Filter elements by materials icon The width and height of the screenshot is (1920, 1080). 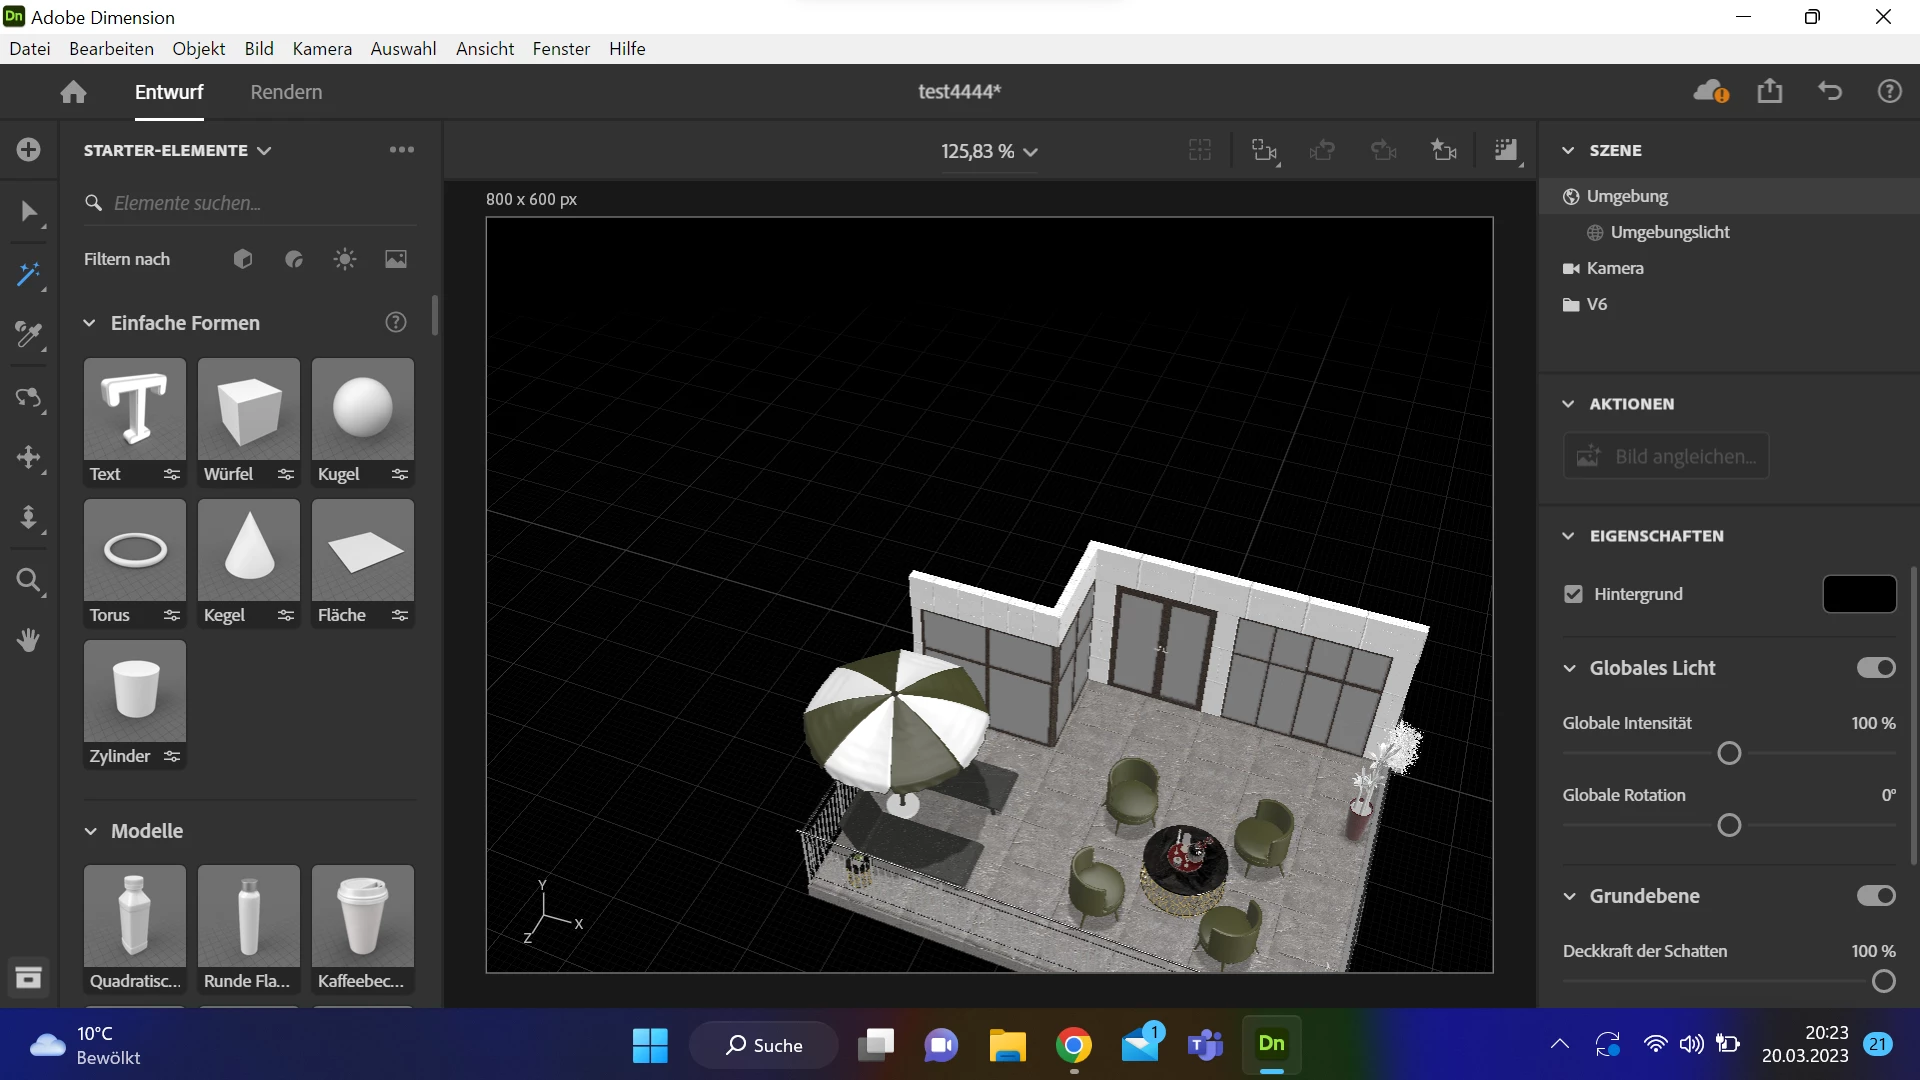click(x=294, y=259)
